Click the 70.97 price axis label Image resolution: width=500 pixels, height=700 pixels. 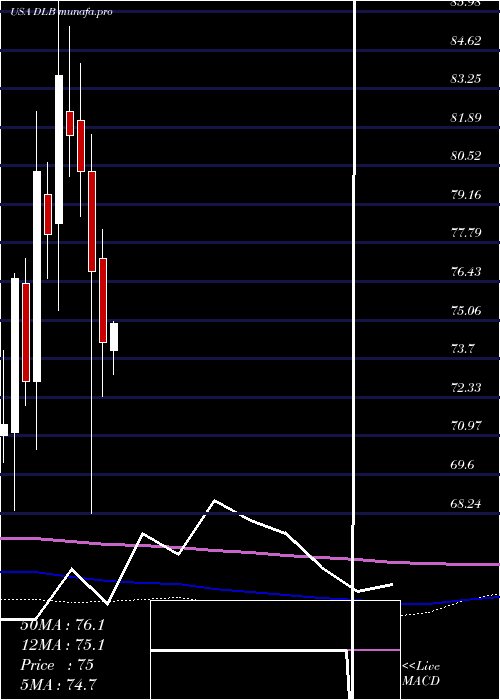pos(467,425)
